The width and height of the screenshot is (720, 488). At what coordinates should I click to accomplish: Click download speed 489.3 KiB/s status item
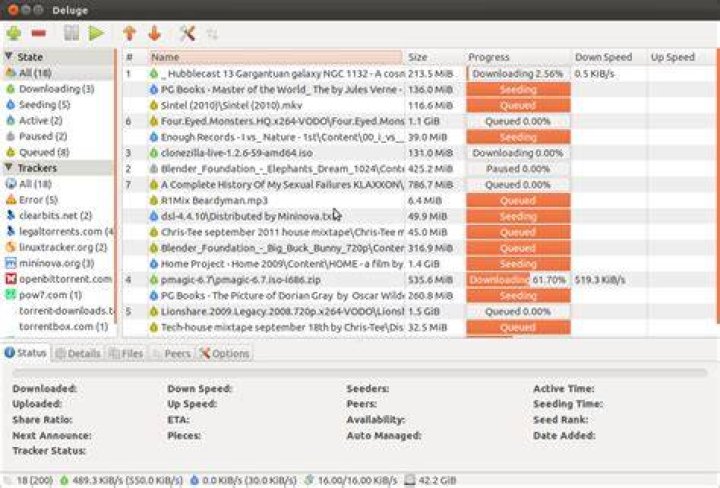pyautogui.click(x=121, y=480)
